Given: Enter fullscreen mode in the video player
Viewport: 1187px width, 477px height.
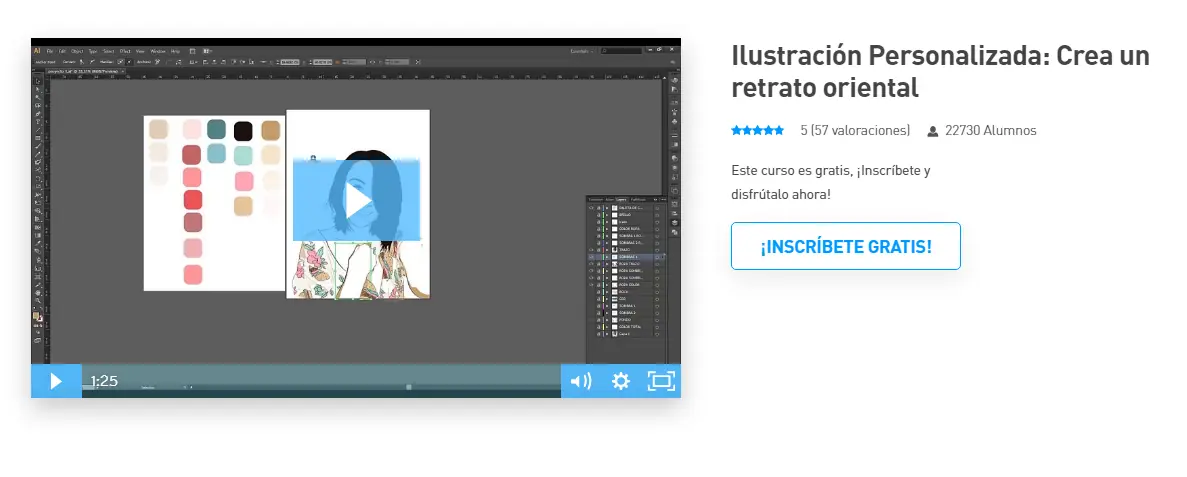Looking at the screenshot, I should point(661,381).
